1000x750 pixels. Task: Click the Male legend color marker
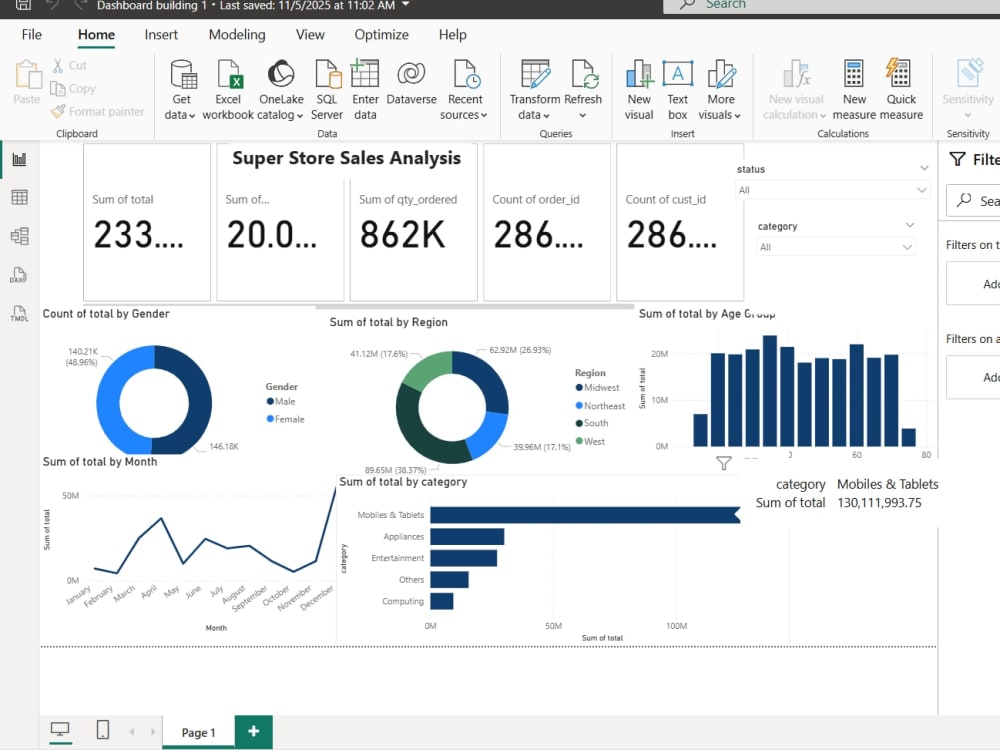[270, 401]
